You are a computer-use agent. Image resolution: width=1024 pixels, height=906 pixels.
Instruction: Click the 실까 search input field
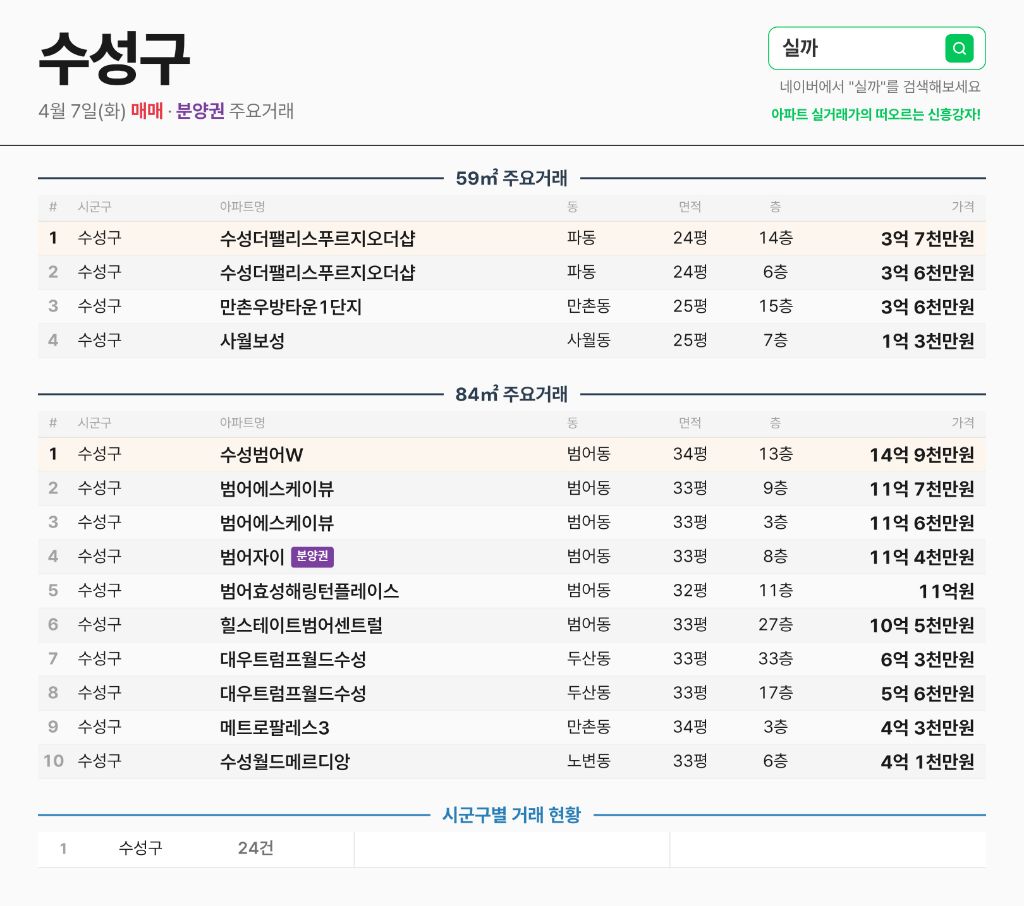pyautogui.click(x=876, y=48)
